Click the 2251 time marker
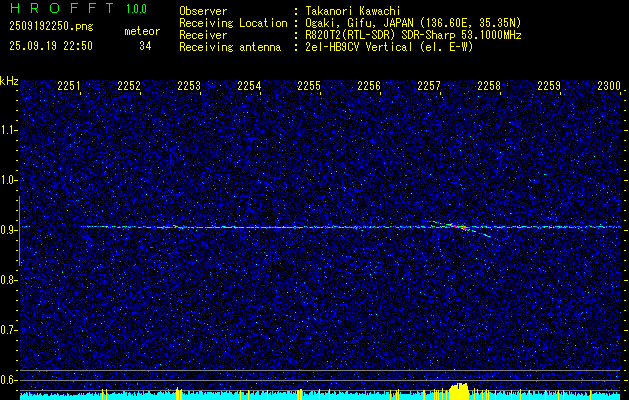 coord(69,85)
